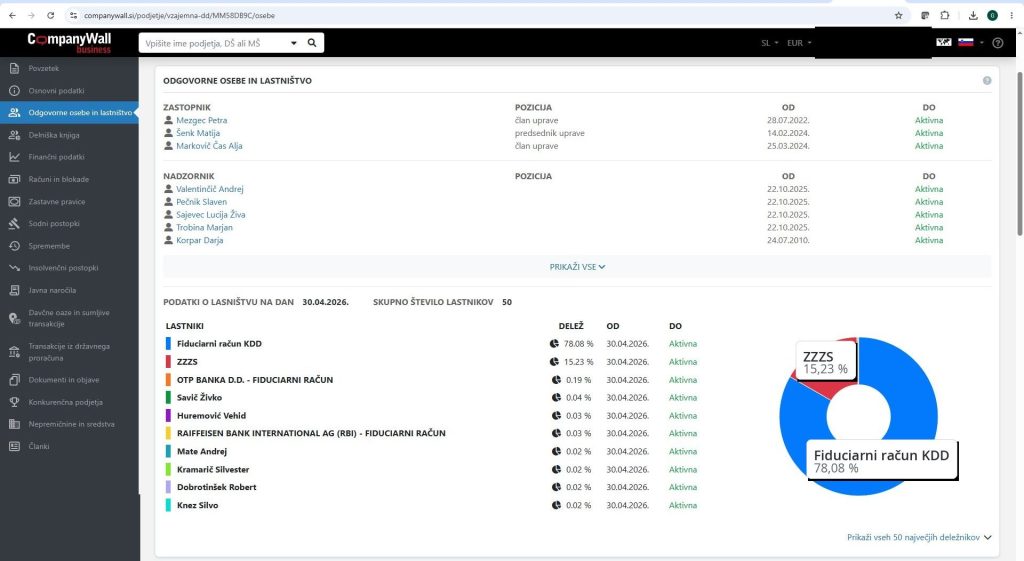Image resolution: width=1024 pixels, height=561 pixels.
Task: Open Markovič Čas Alja's profile link
Action: coord(209,146)
